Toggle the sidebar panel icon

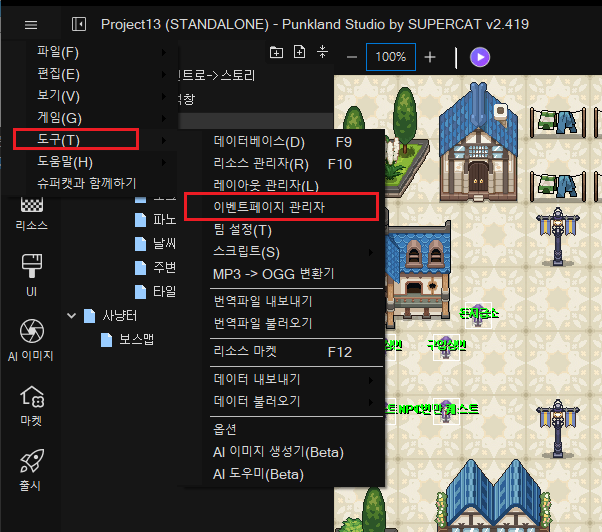tap(80, 24)
